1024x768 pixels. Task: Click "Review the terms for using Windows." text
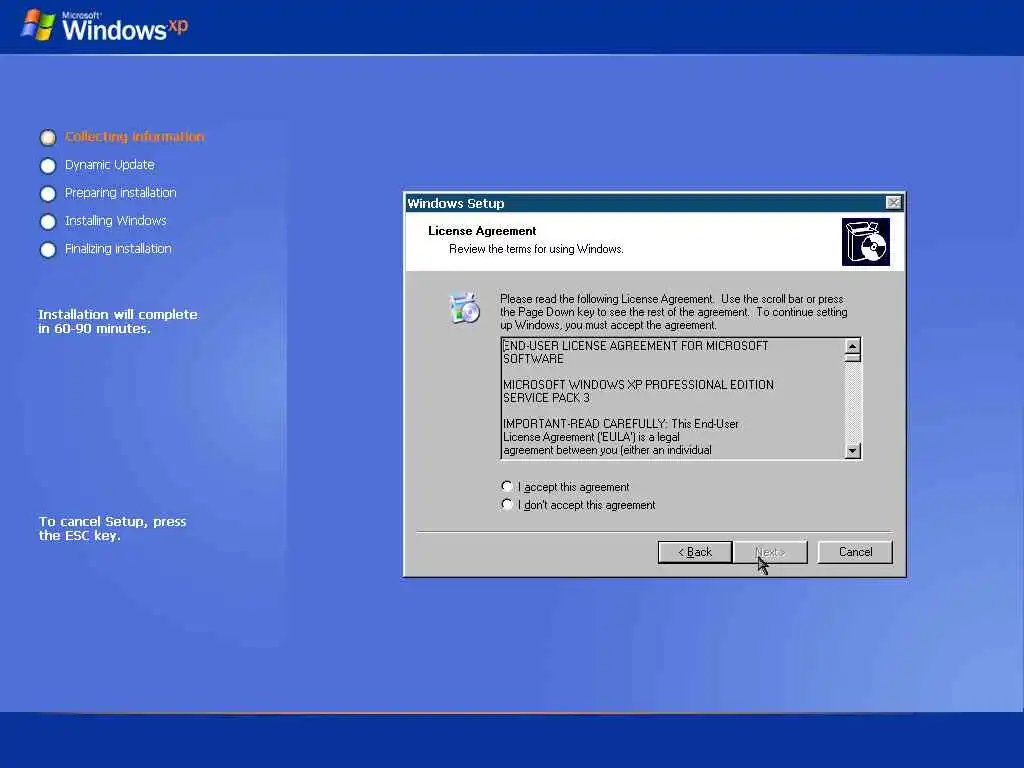(x=536, y=249)
